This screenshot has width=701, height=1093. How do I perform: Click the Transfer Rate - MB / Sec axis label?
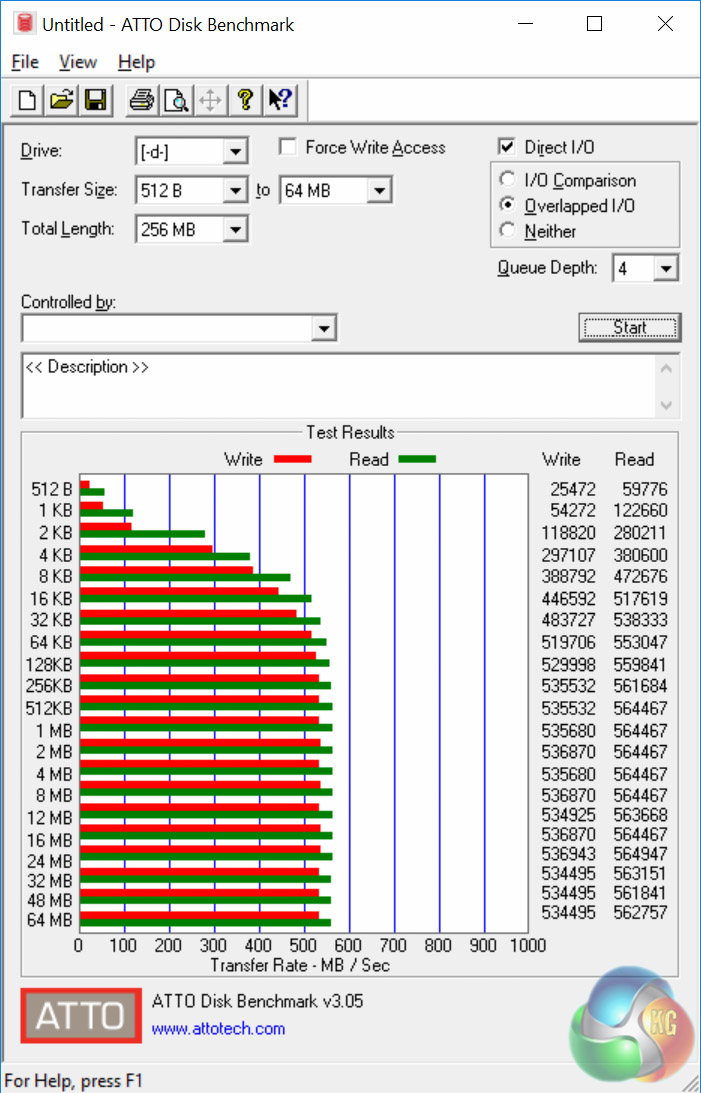tap(300, 965)
